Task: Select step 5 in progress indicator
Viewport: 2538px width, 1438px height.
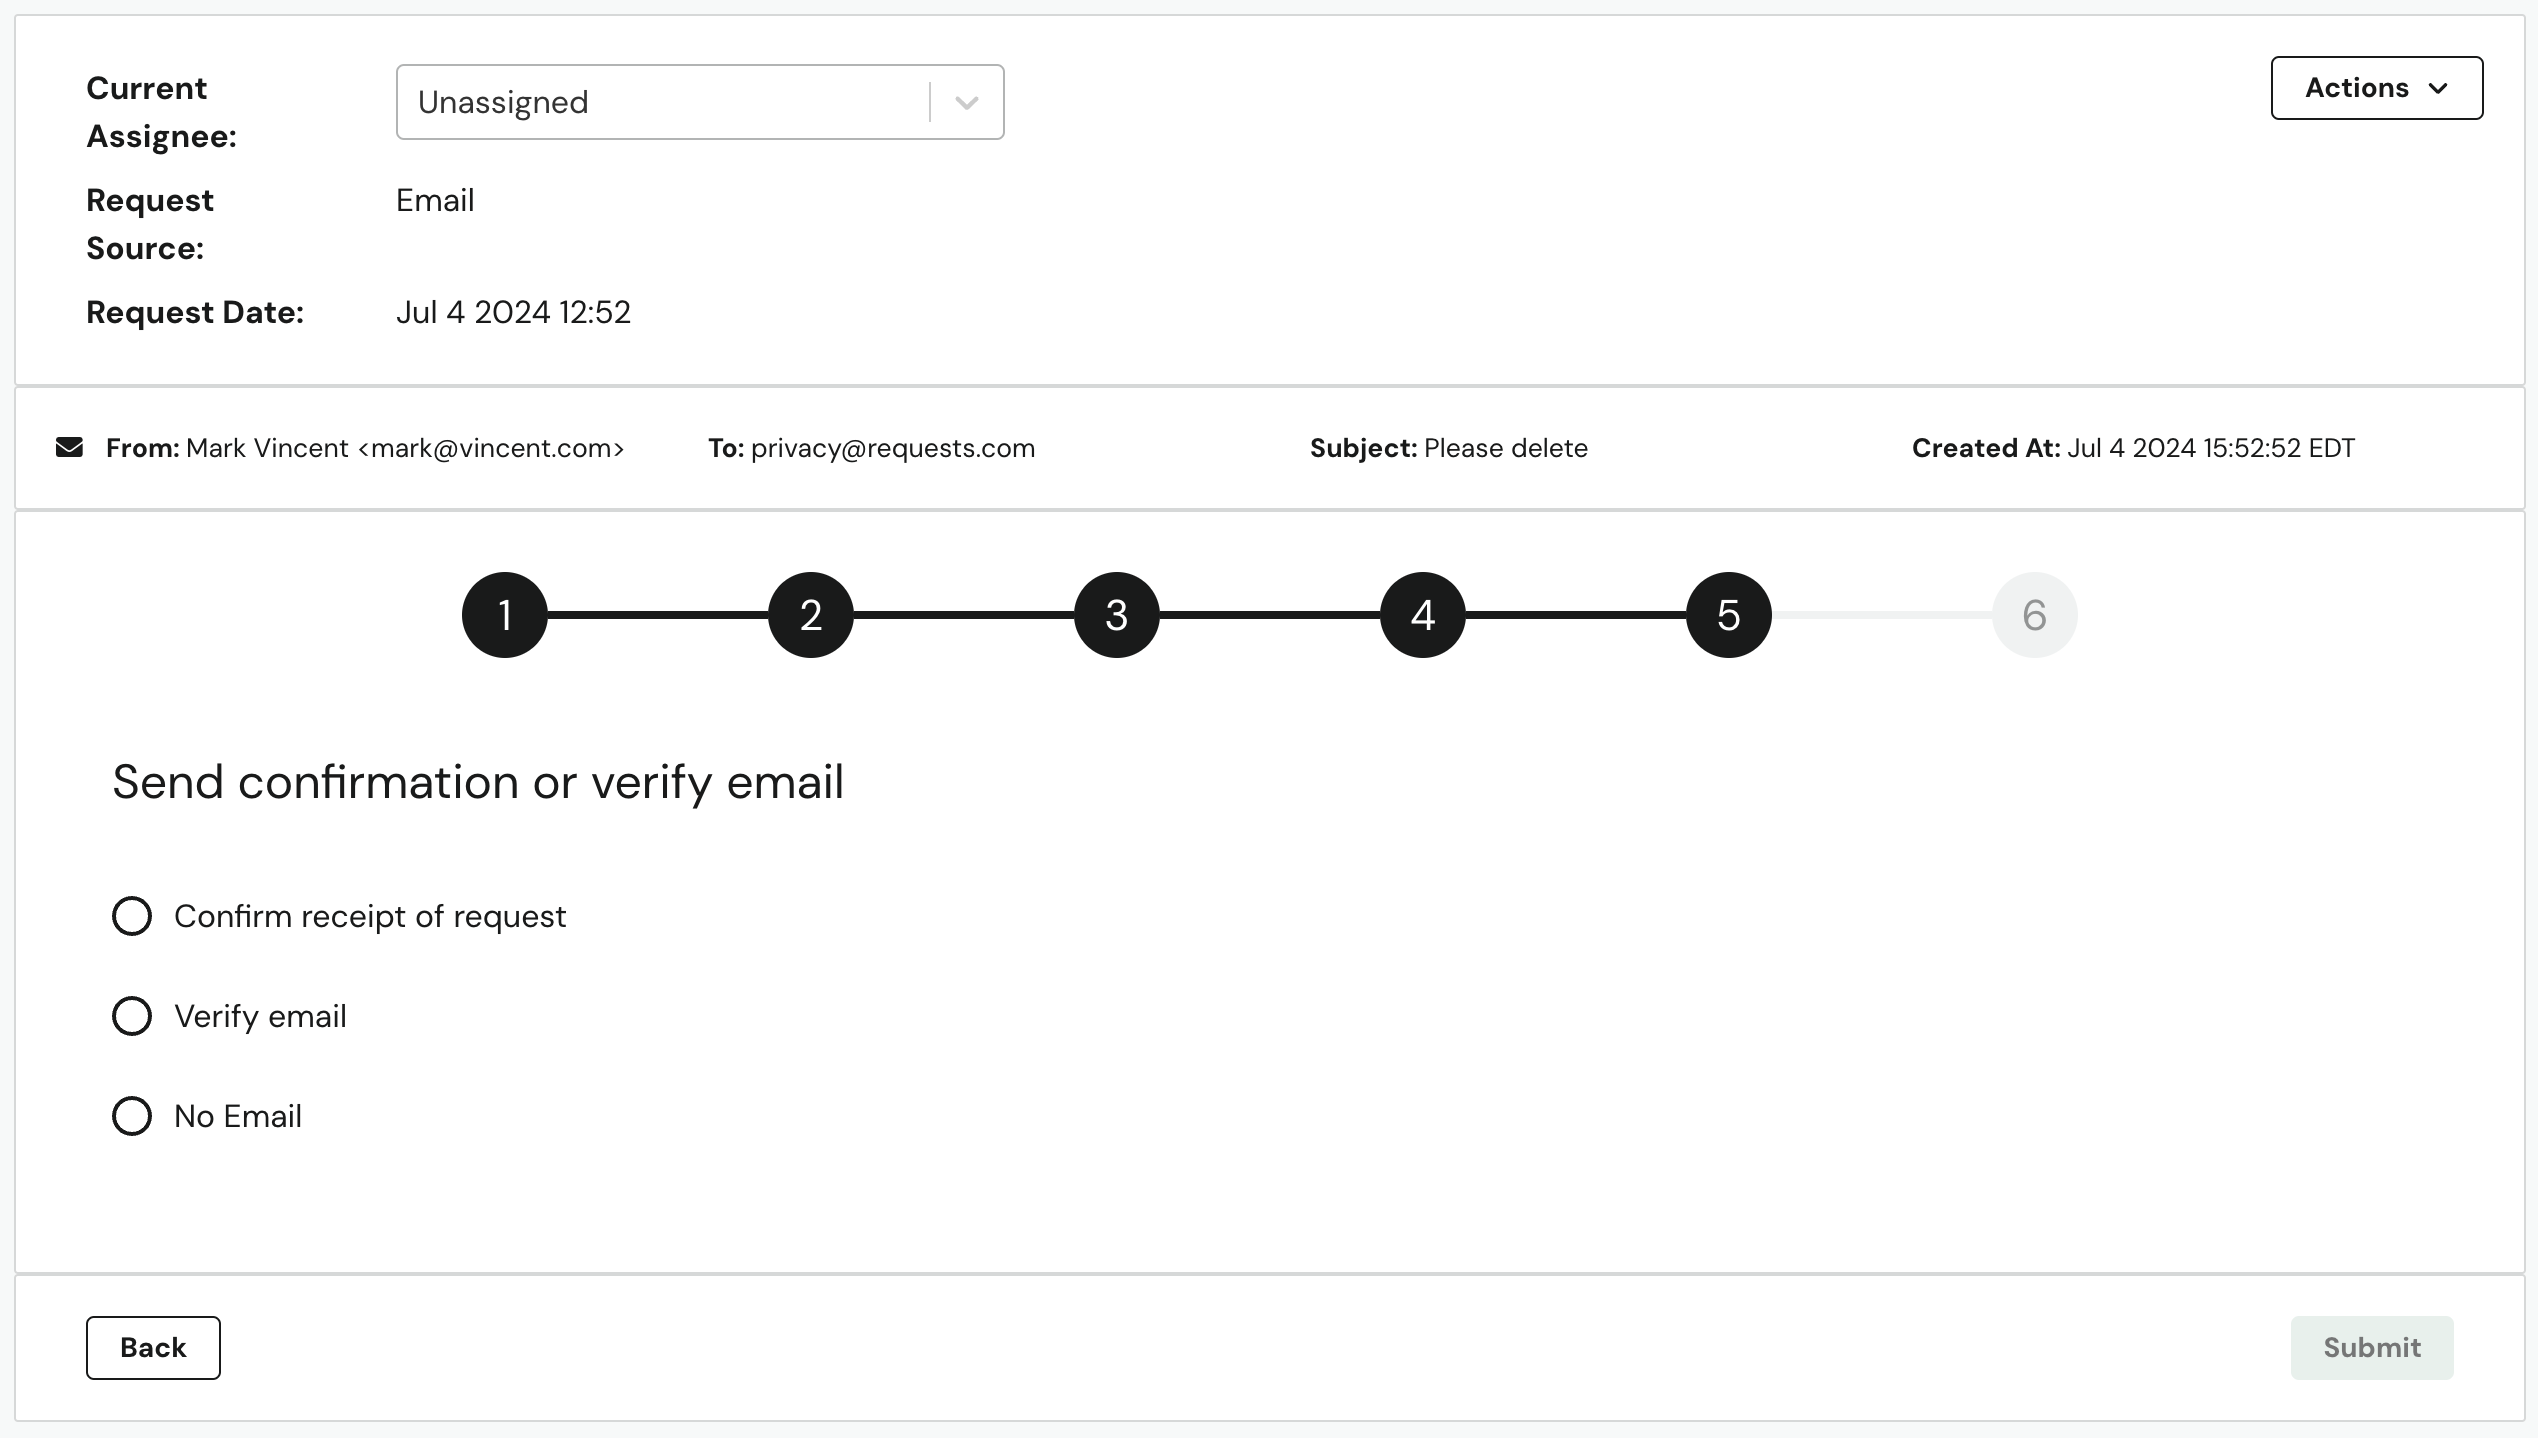Action: point(1729,614)
